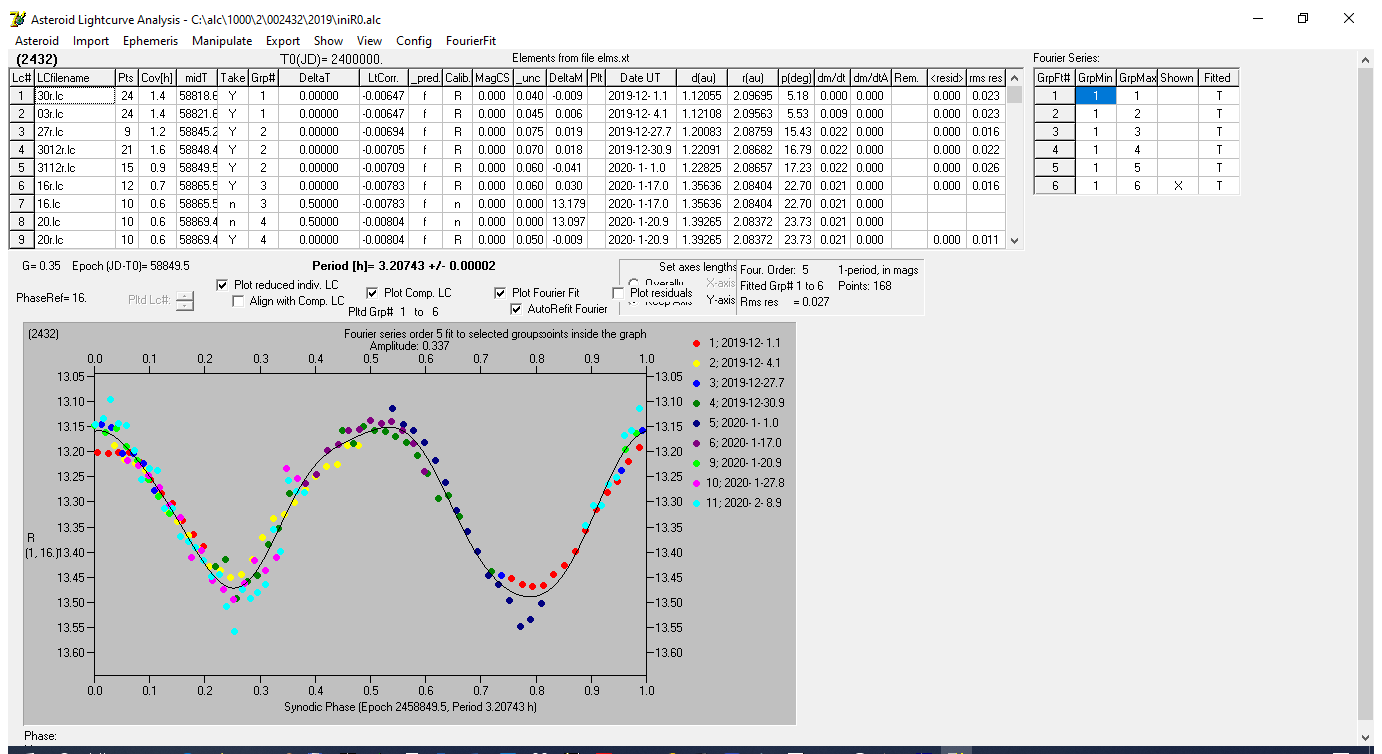
Task: Click row header 8 in lightcurve table
Action: click(22, 222)
